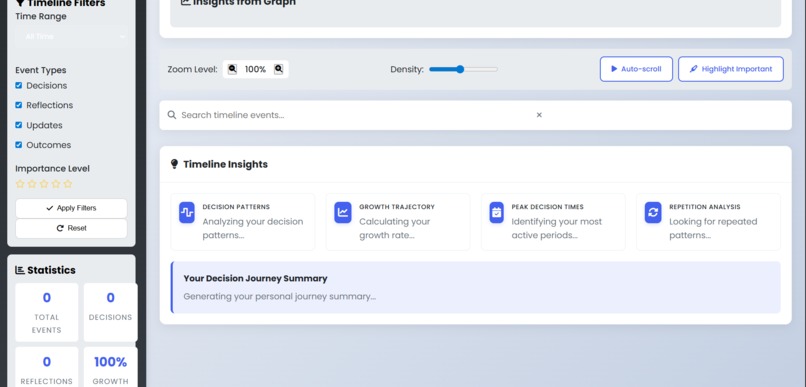Click the 100% zoom level value
The image size is (806, 387).
click(x=255, y=69)
